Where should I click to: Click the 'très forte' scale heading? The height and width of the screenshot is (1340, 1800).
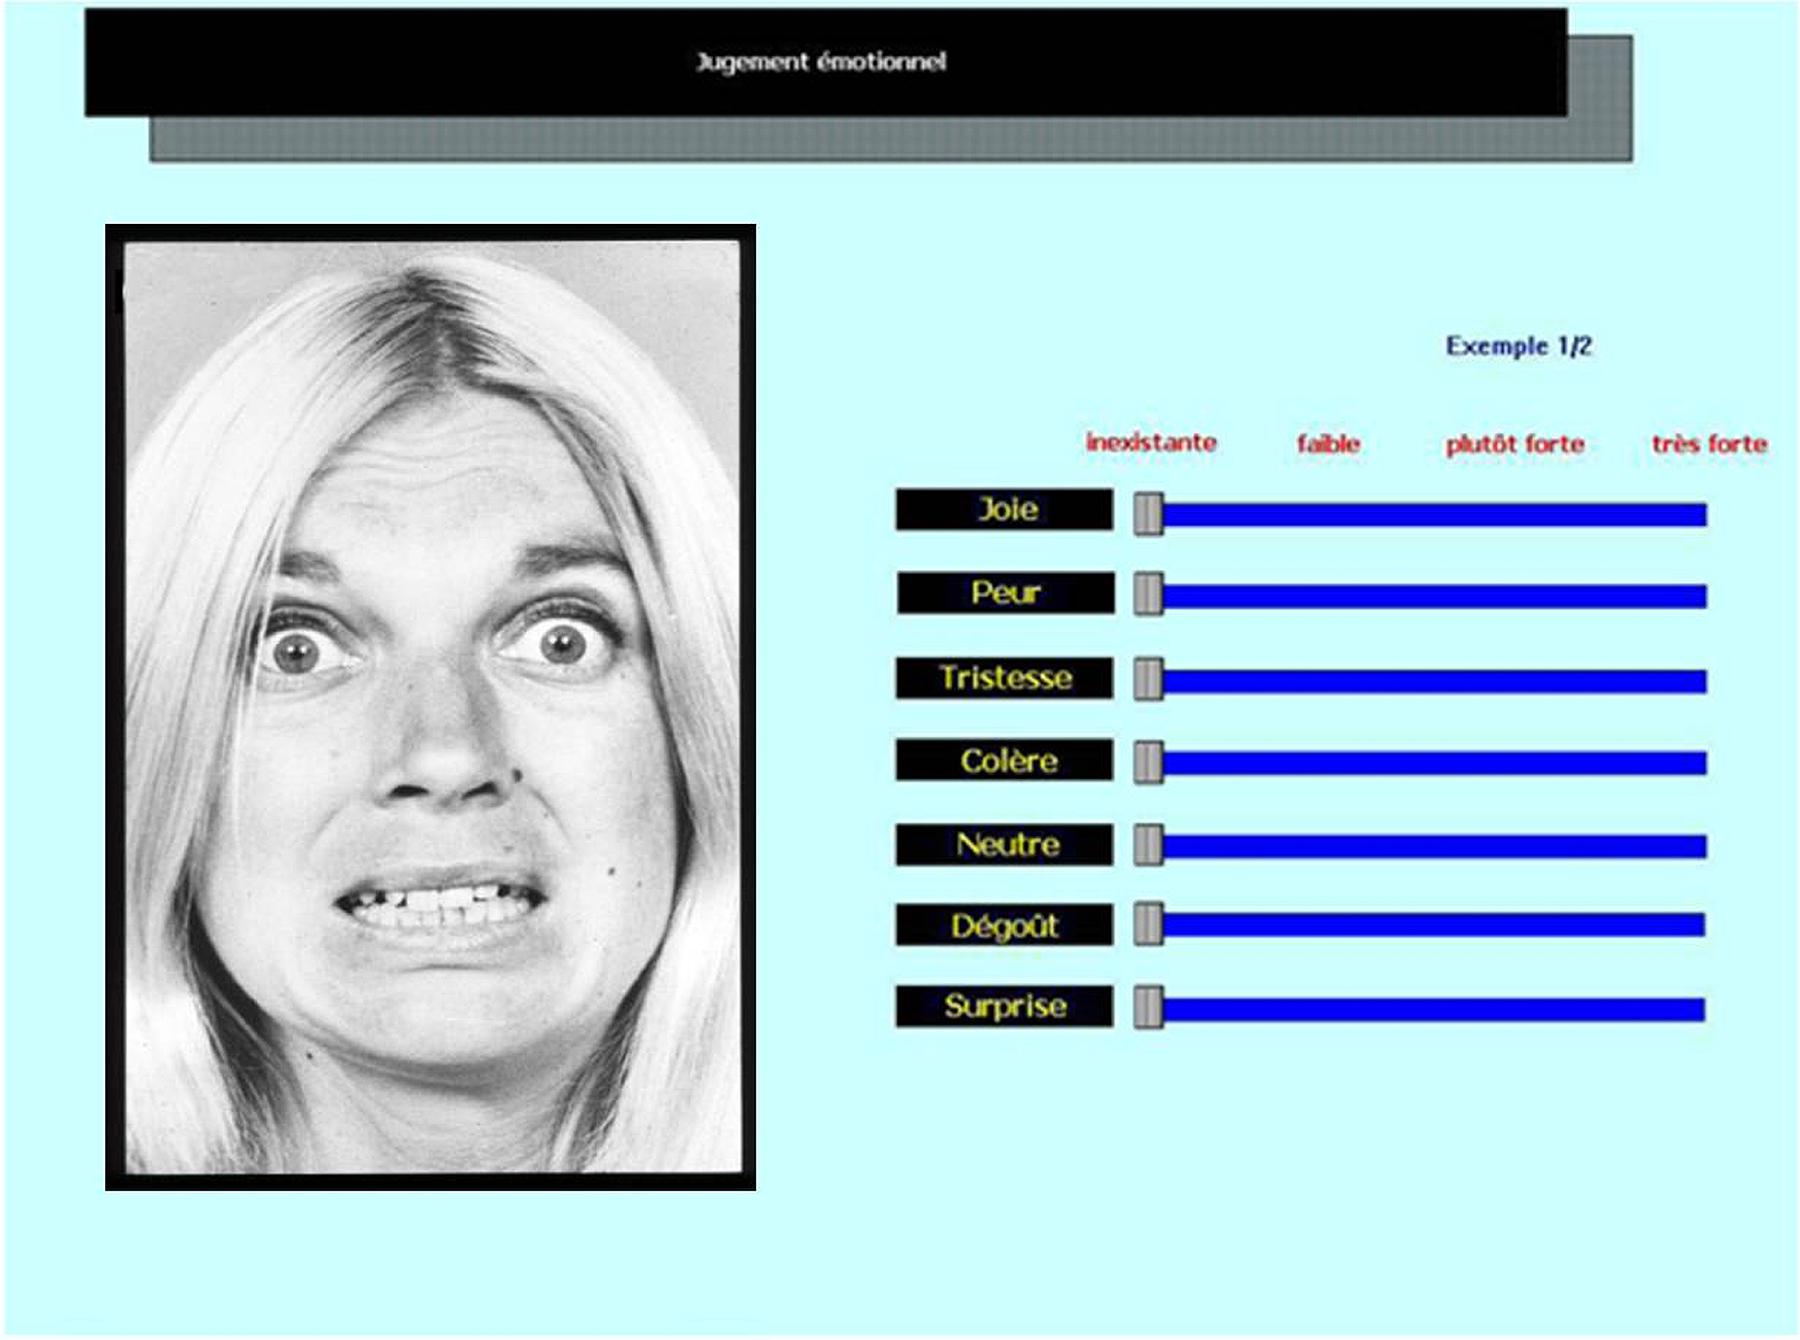[1709, 443]
